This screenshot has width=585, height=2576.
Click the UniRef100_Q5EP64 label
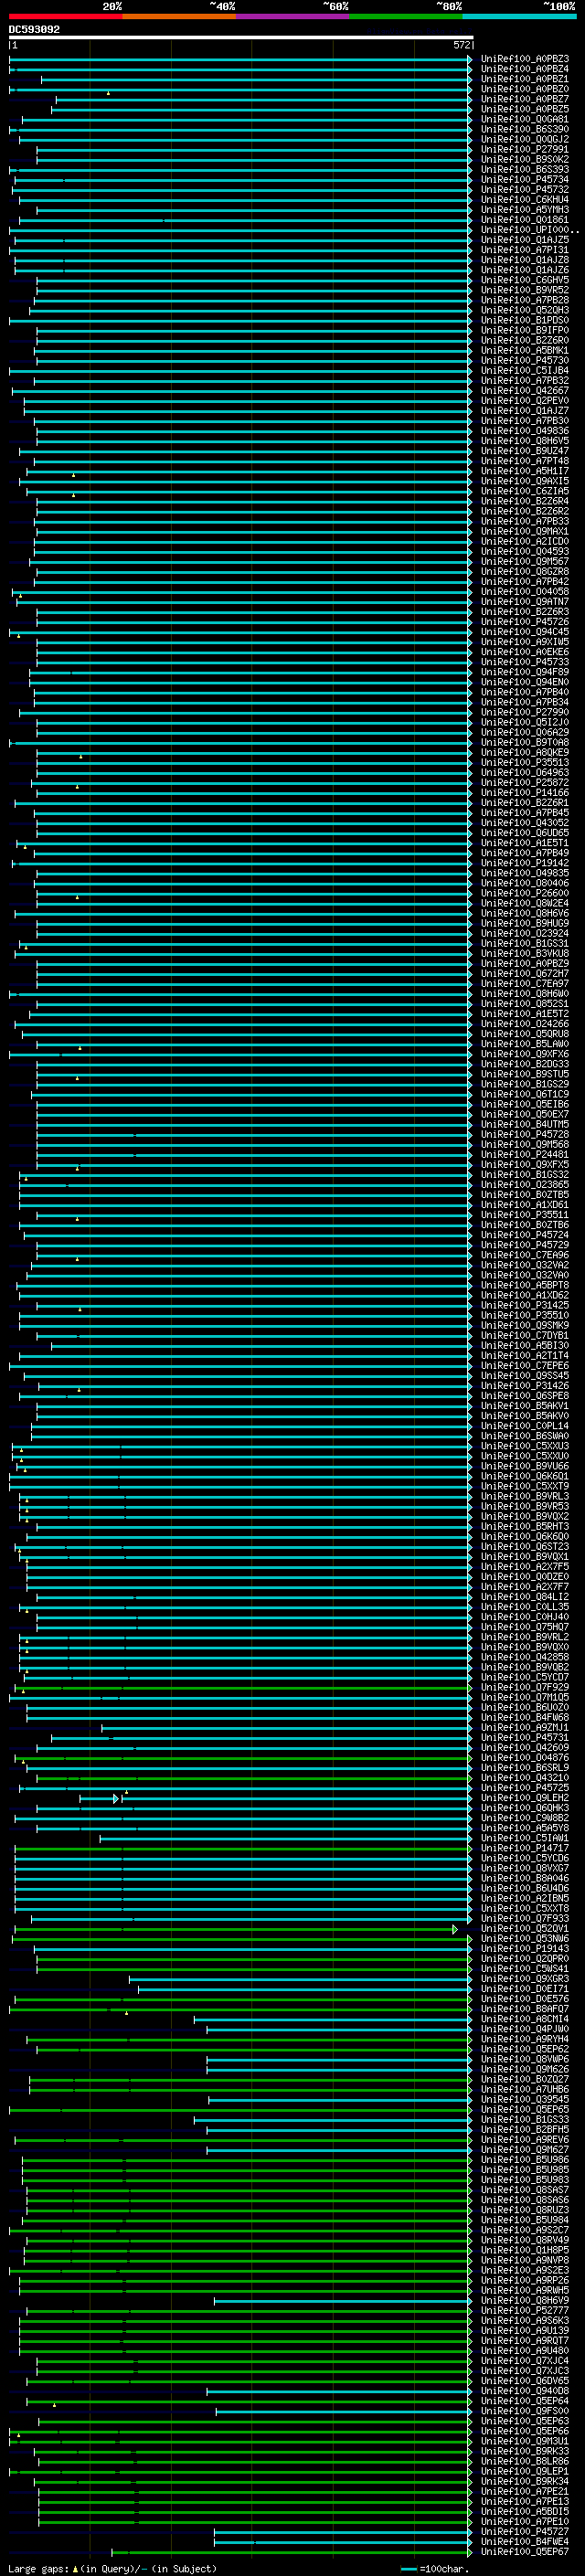coord(525,2402)
